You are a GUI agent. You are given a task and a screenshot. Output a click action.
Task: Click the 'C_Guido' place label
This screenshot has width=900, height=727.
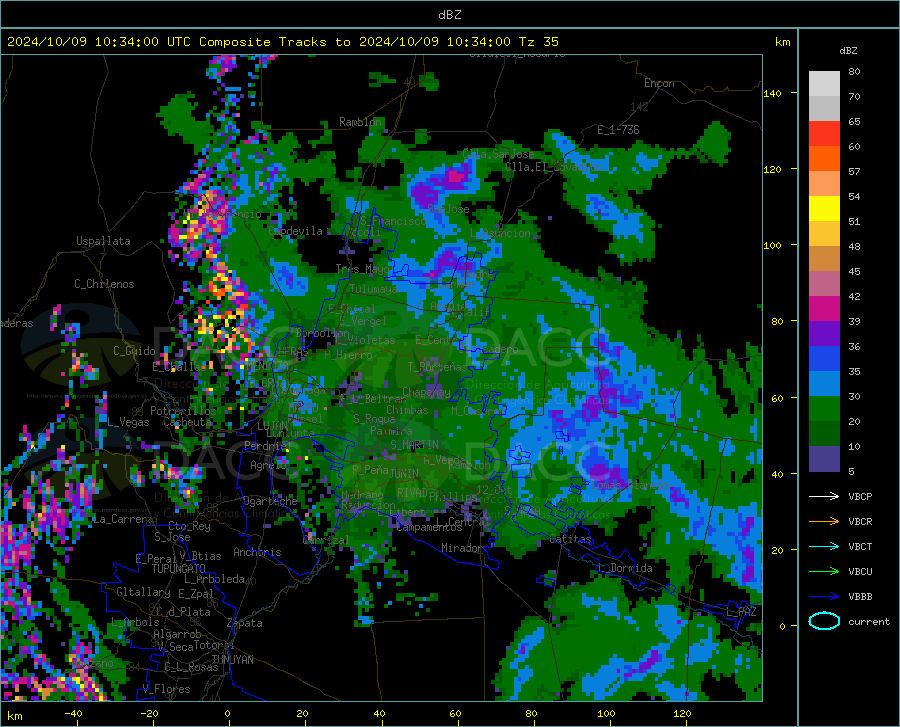(x=134, y=351)
